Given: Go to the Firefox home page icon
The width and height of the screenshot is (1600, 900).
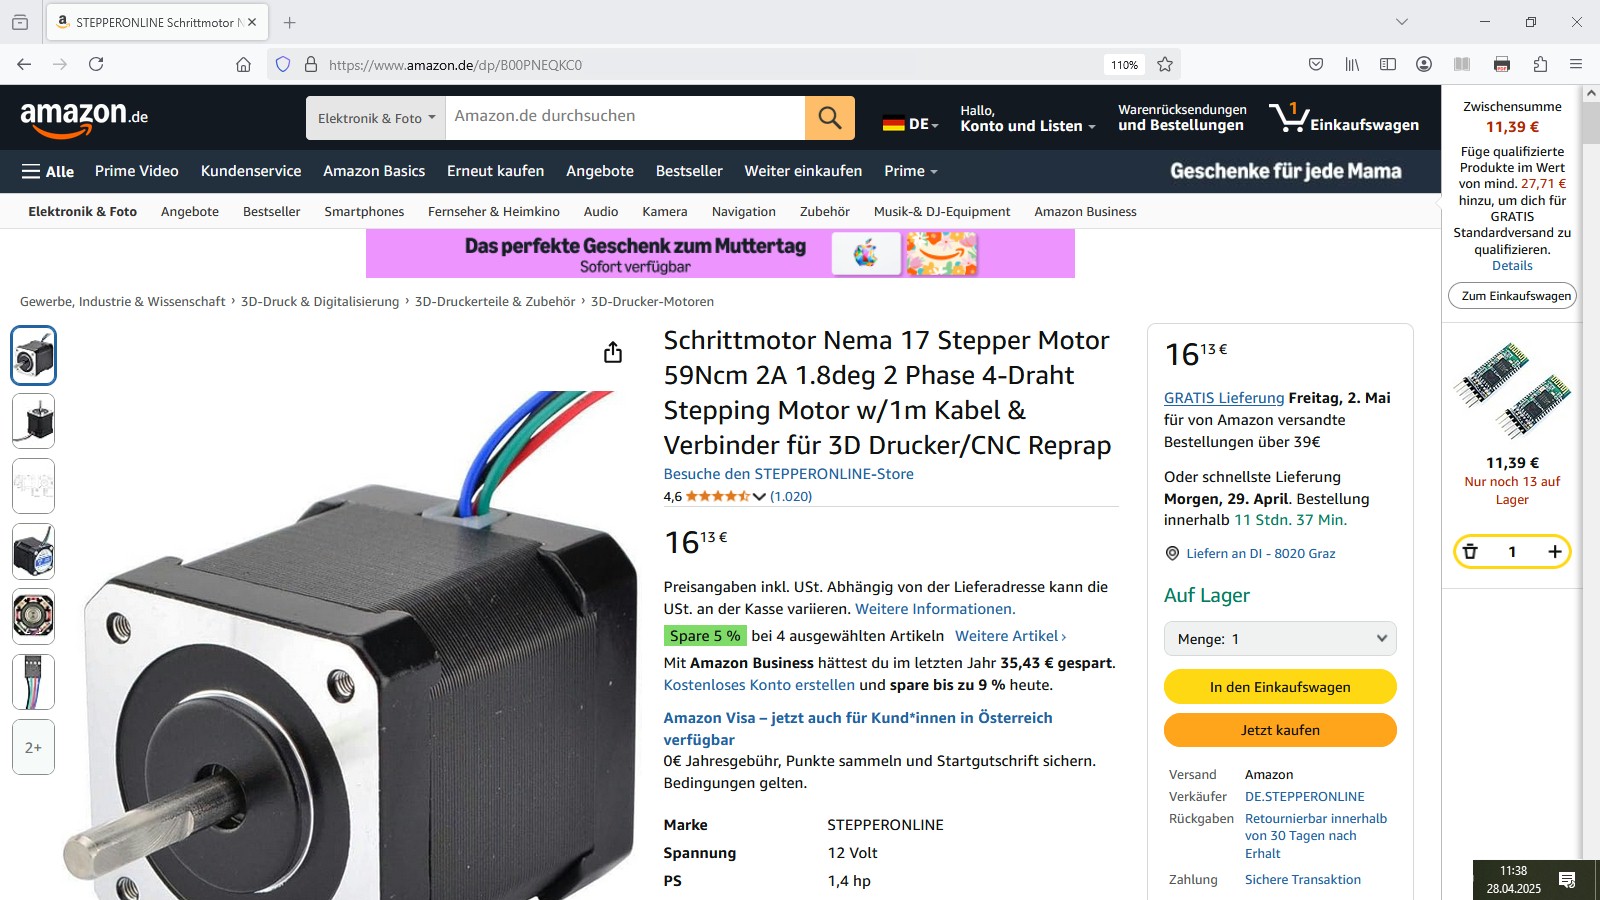Looking at the screenshot, I should [243, 64].
